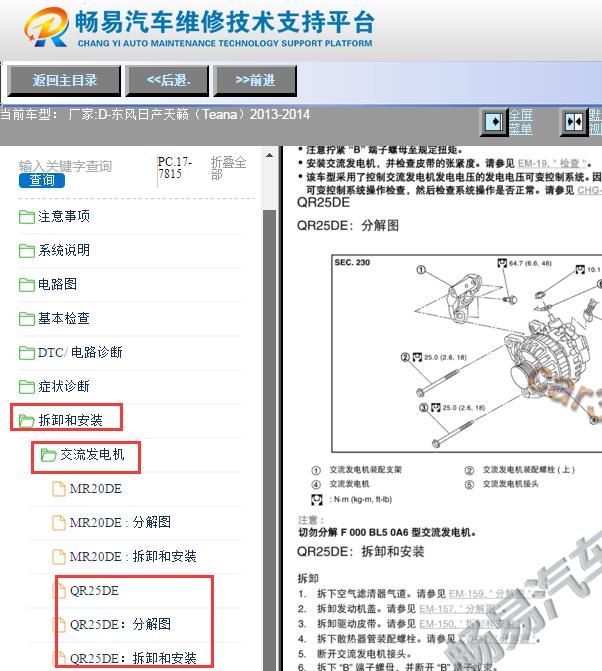Image resolution: width=602 pixels, height=671 pixels.
Task: Click the QR25DE：拆卸和安装 heading
Action: (361, 552)
